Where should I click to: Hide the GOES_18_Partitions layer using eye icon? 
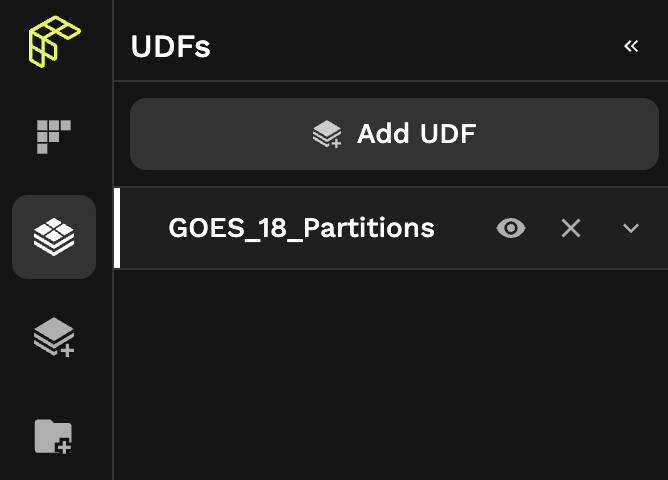point(511,228)
